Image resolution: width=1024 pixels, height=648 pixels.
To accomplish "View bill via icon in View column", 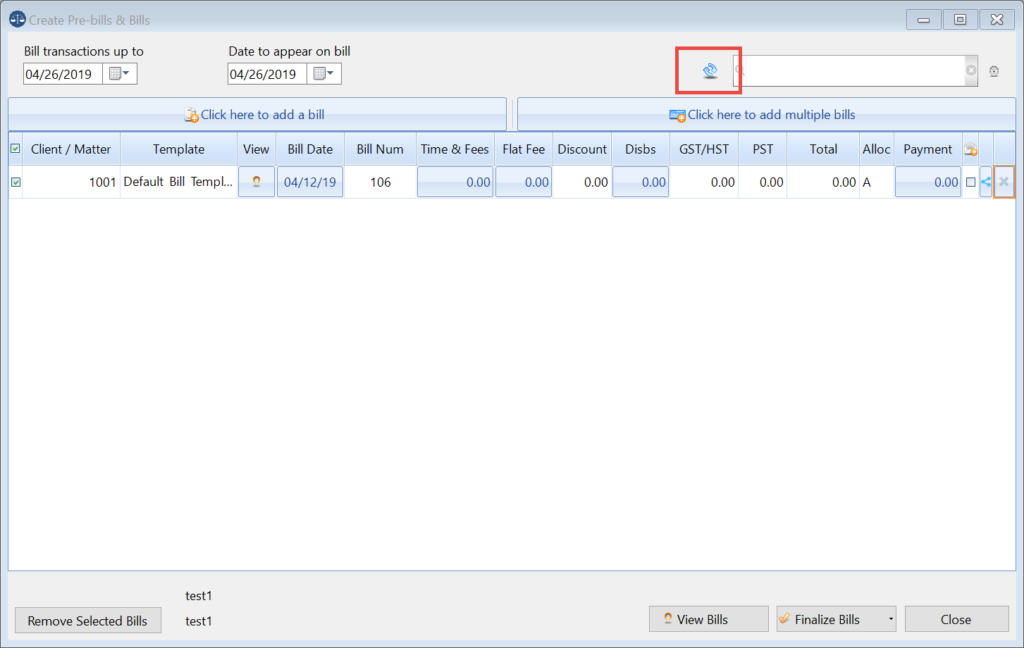I will (x=256, y=182).
